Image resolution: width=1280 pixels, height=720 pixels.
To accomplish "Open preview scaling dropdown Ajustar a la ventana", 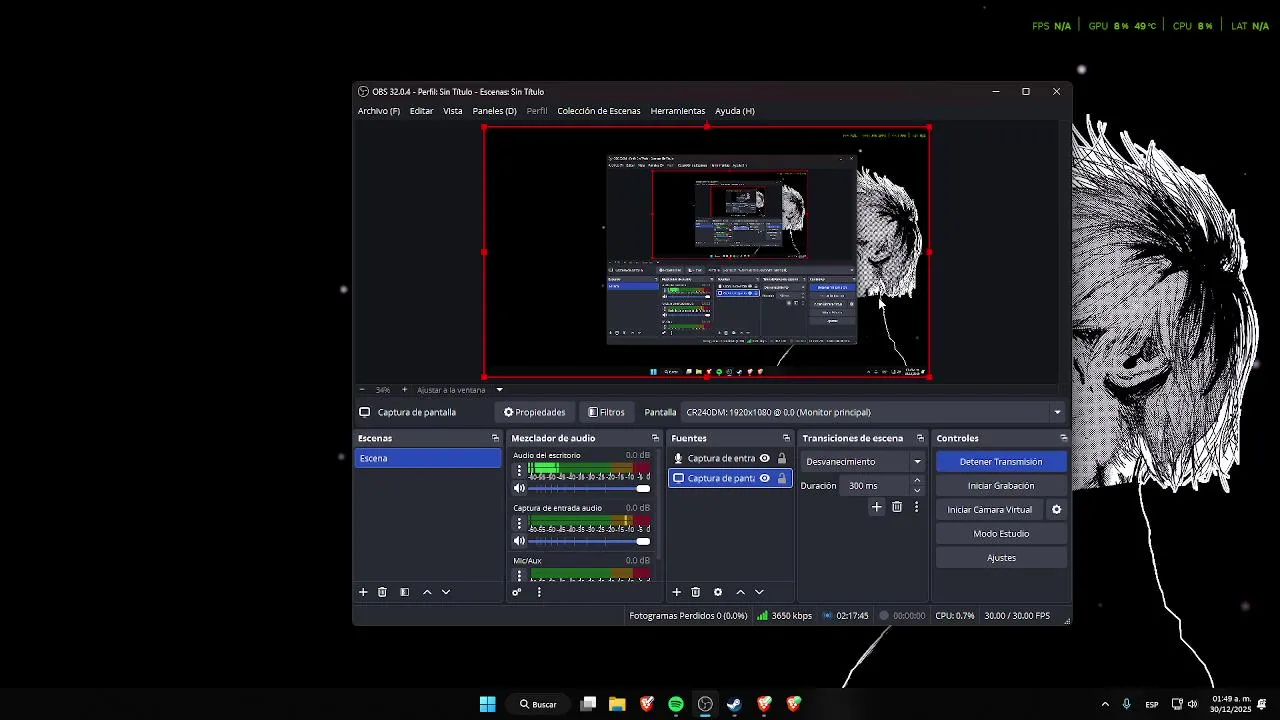I will (x=460, y=390).
